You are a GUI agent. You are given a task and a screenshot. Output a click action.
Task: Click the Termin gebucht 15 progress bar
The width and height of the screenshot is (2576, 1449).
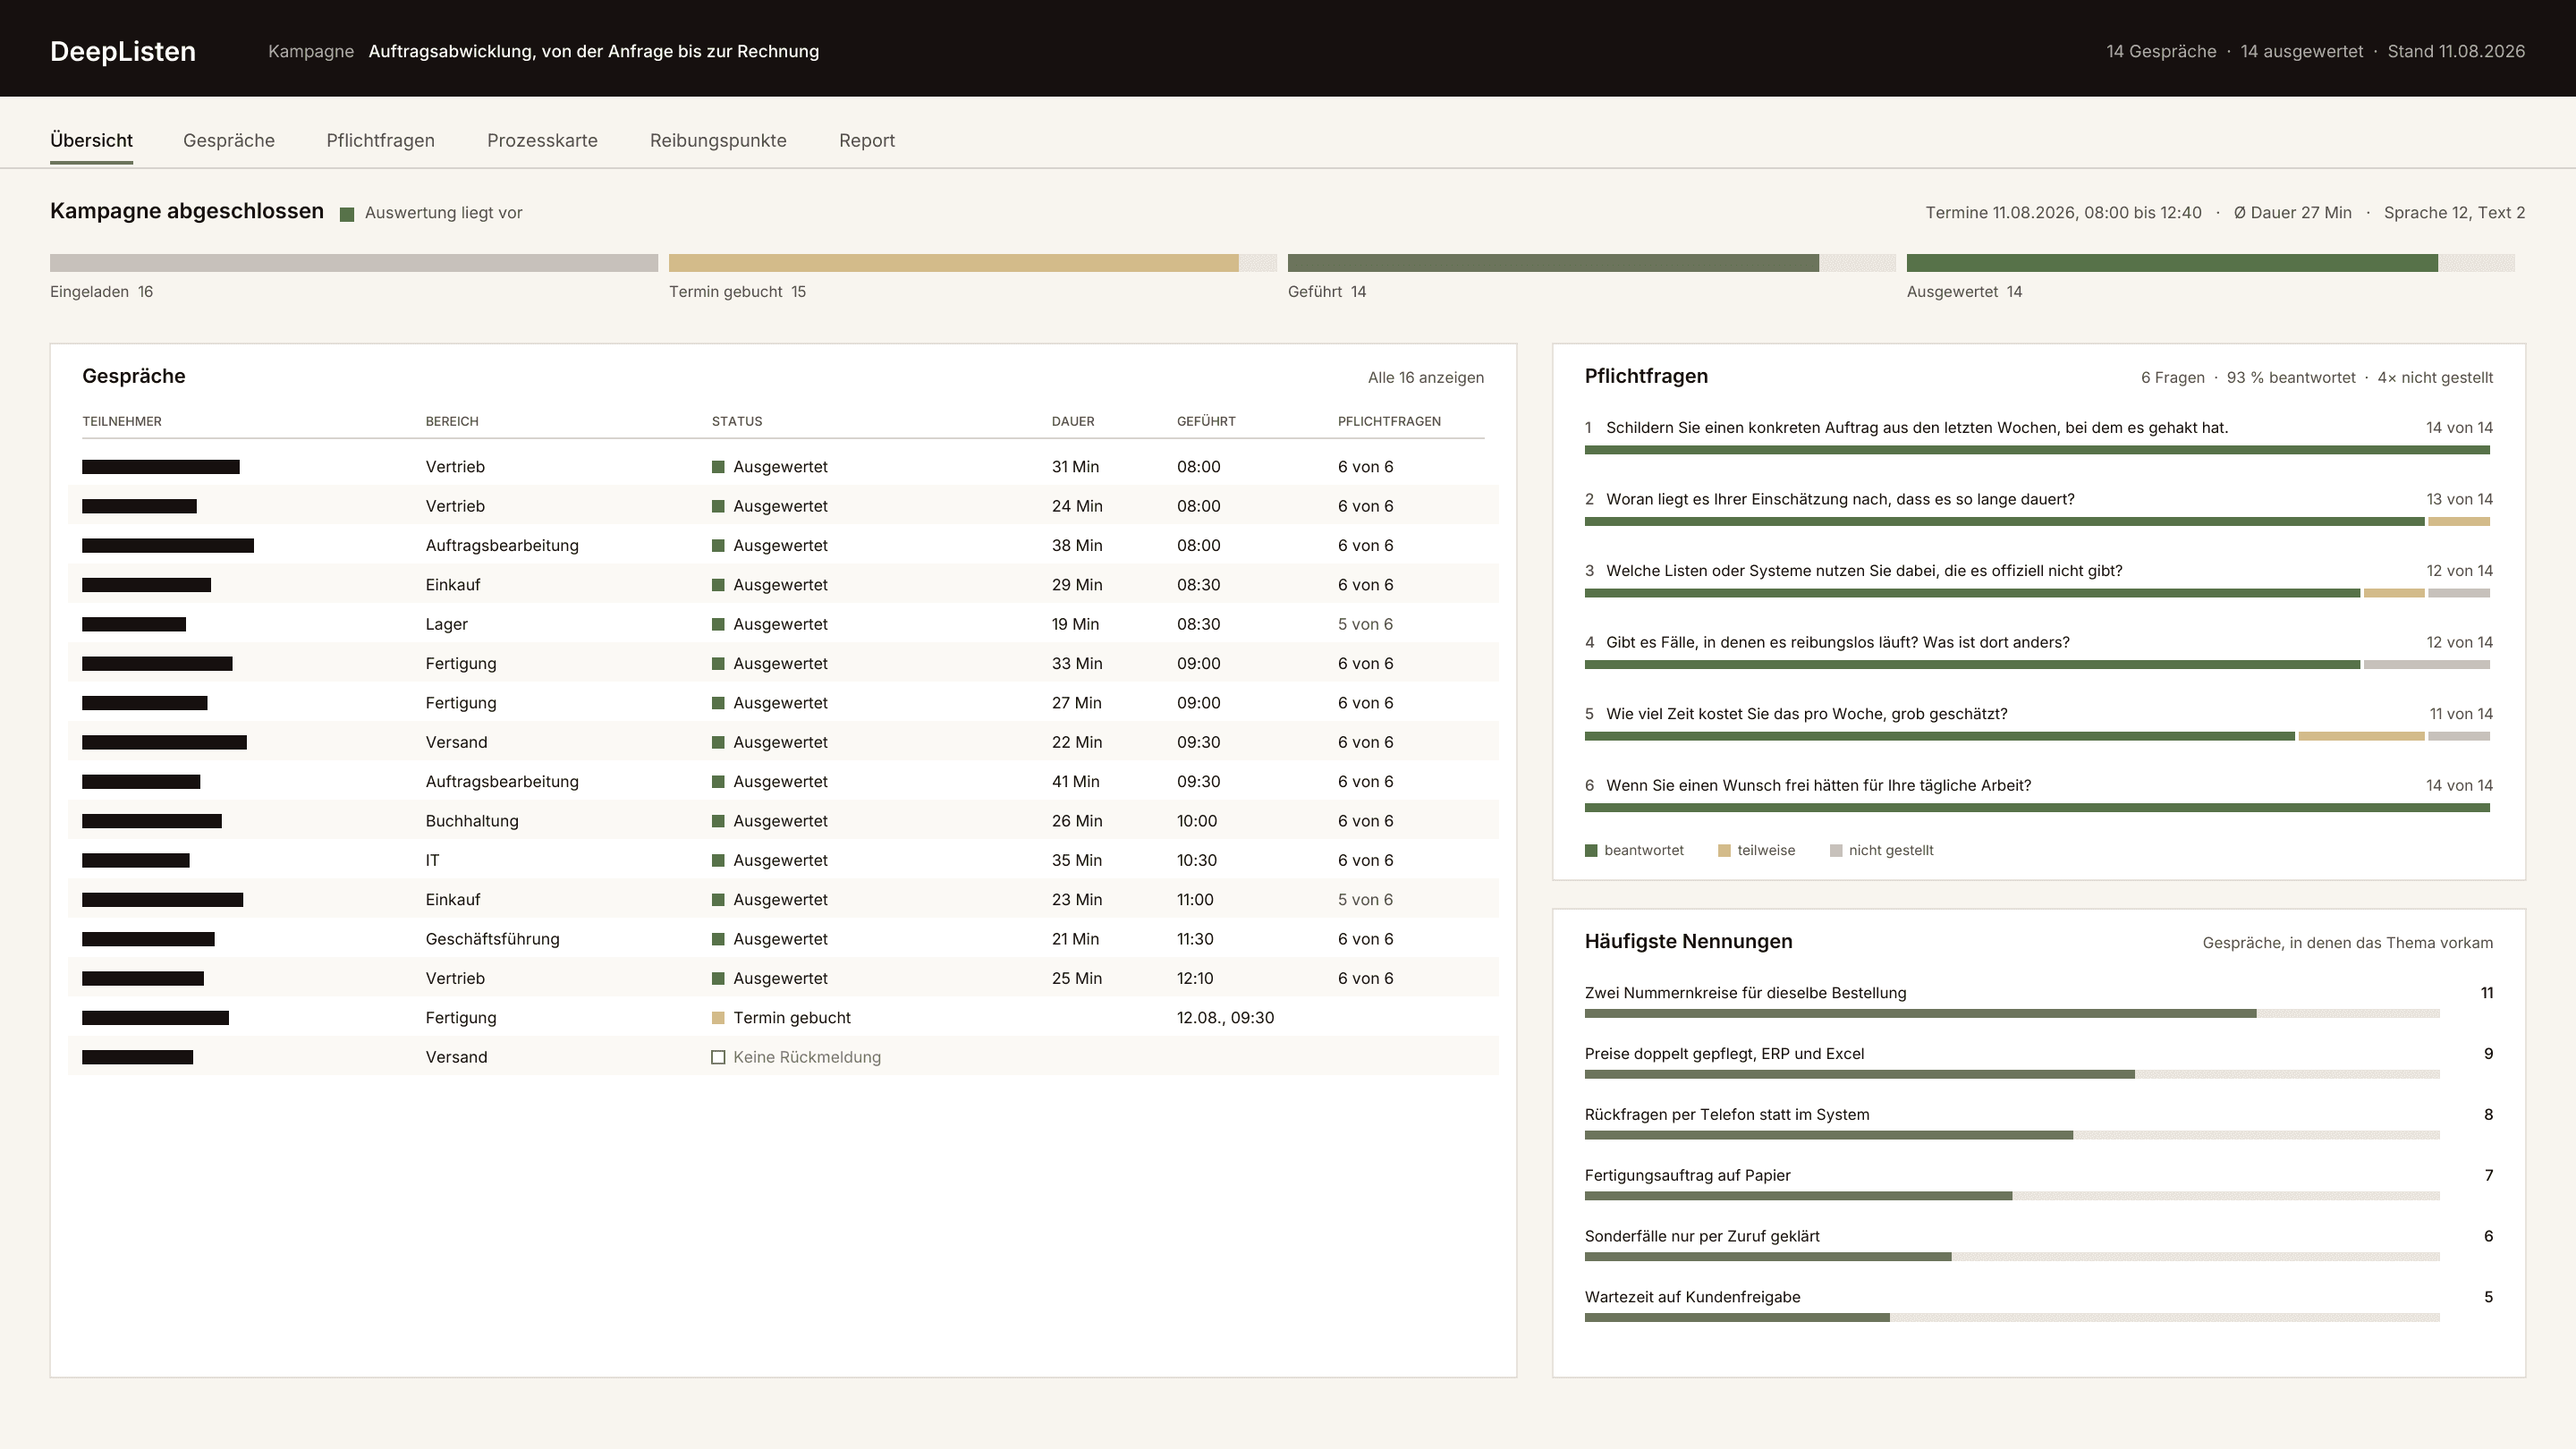click(973, 263)
